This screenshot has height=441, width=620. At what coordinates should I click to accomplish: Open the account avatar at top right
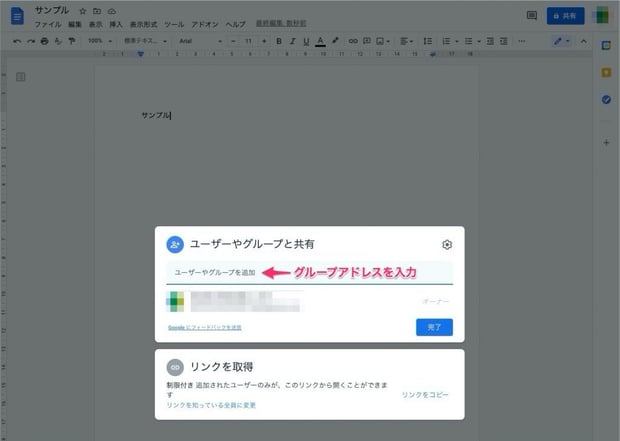[x=602, y=15]
